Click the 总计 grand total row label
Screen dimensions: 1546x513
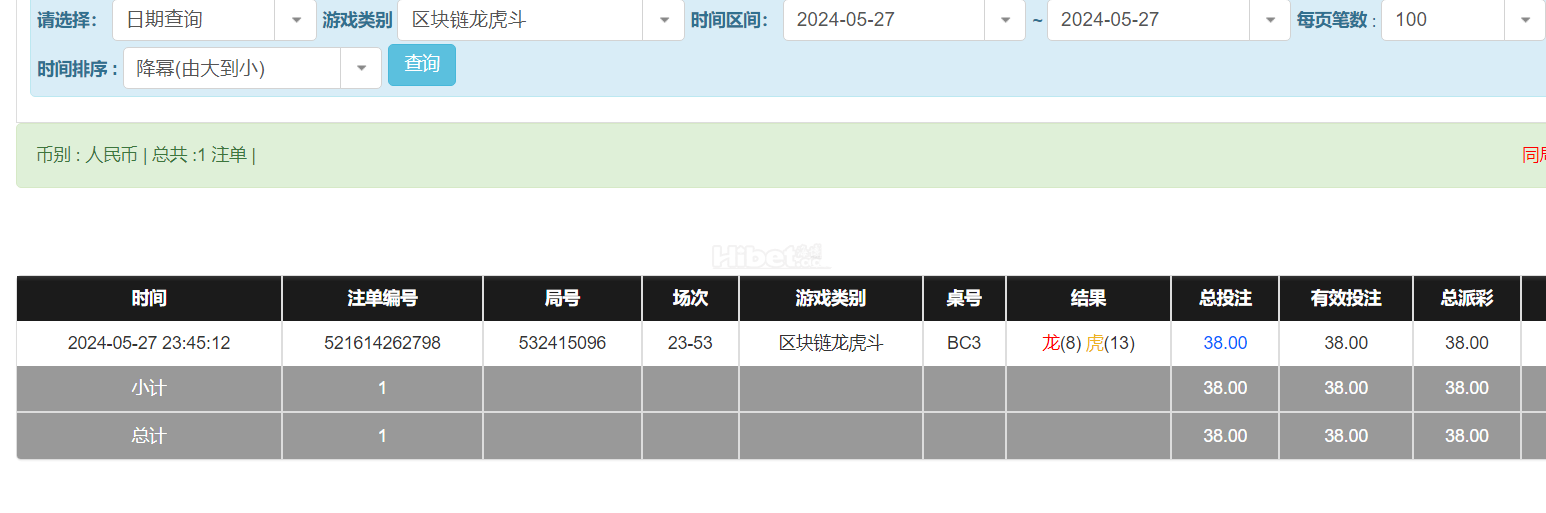pos(149,436)
